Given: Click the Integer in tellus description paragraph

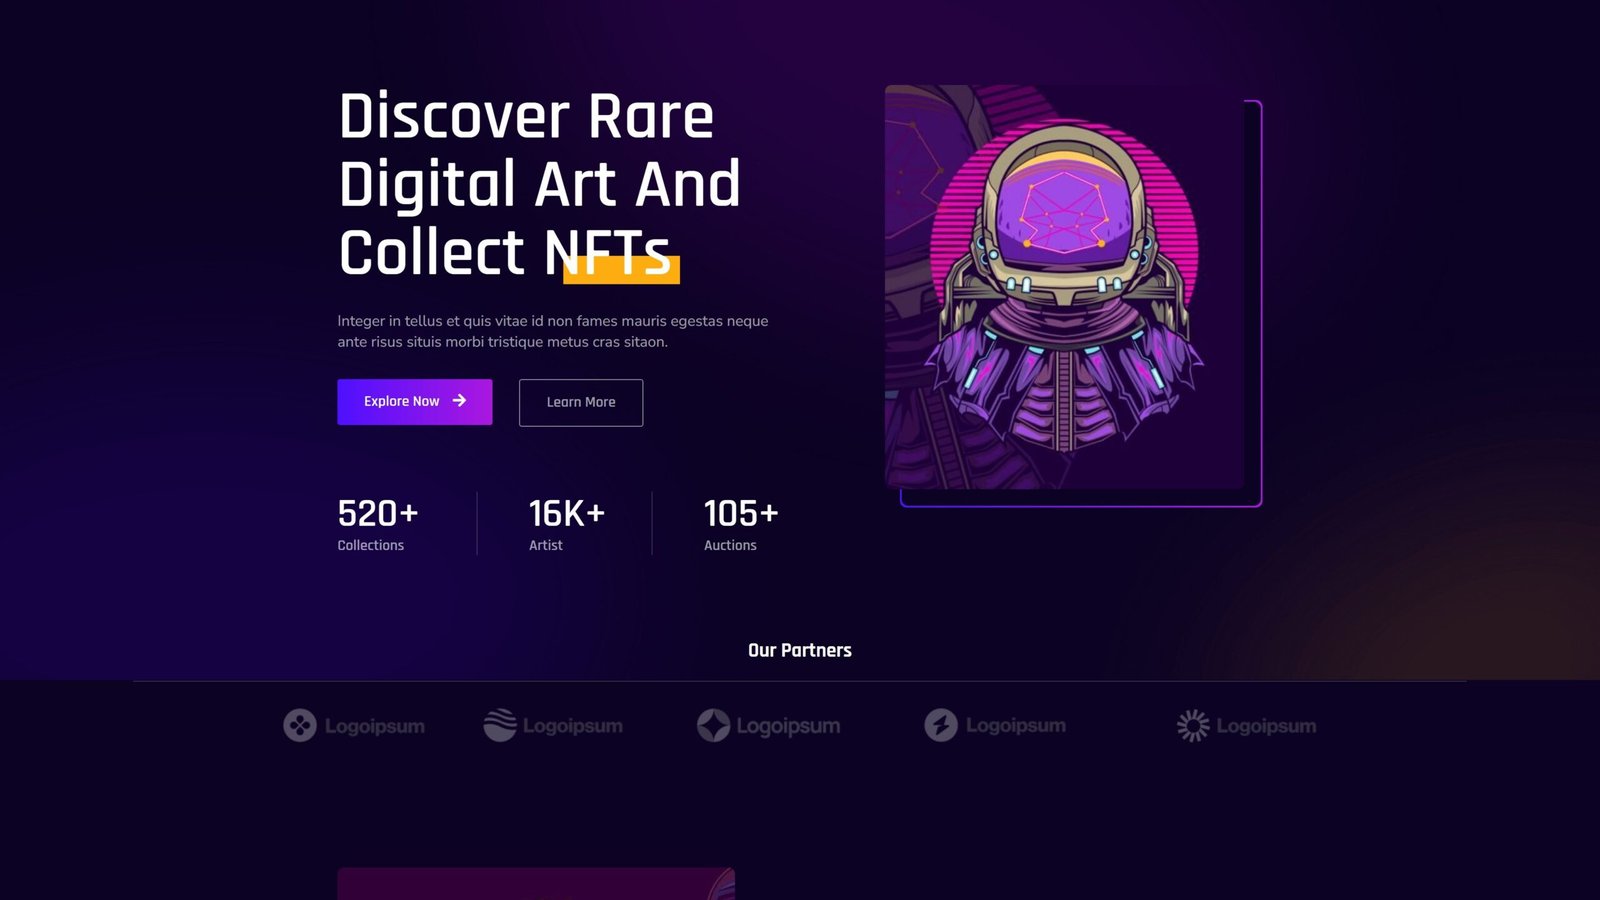Looking at the screenshot, I should [553, 331].
